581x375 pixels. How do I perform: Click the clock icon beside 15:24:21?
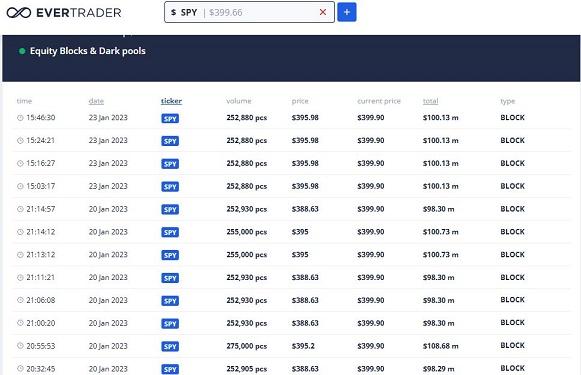(20, 141)
